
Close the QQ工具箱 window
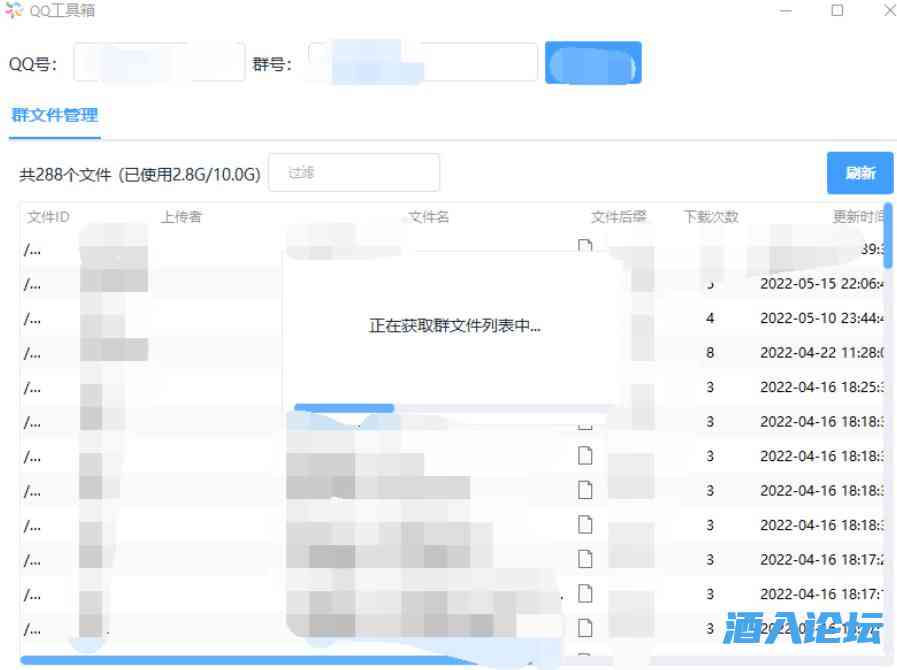coord(889,11)
